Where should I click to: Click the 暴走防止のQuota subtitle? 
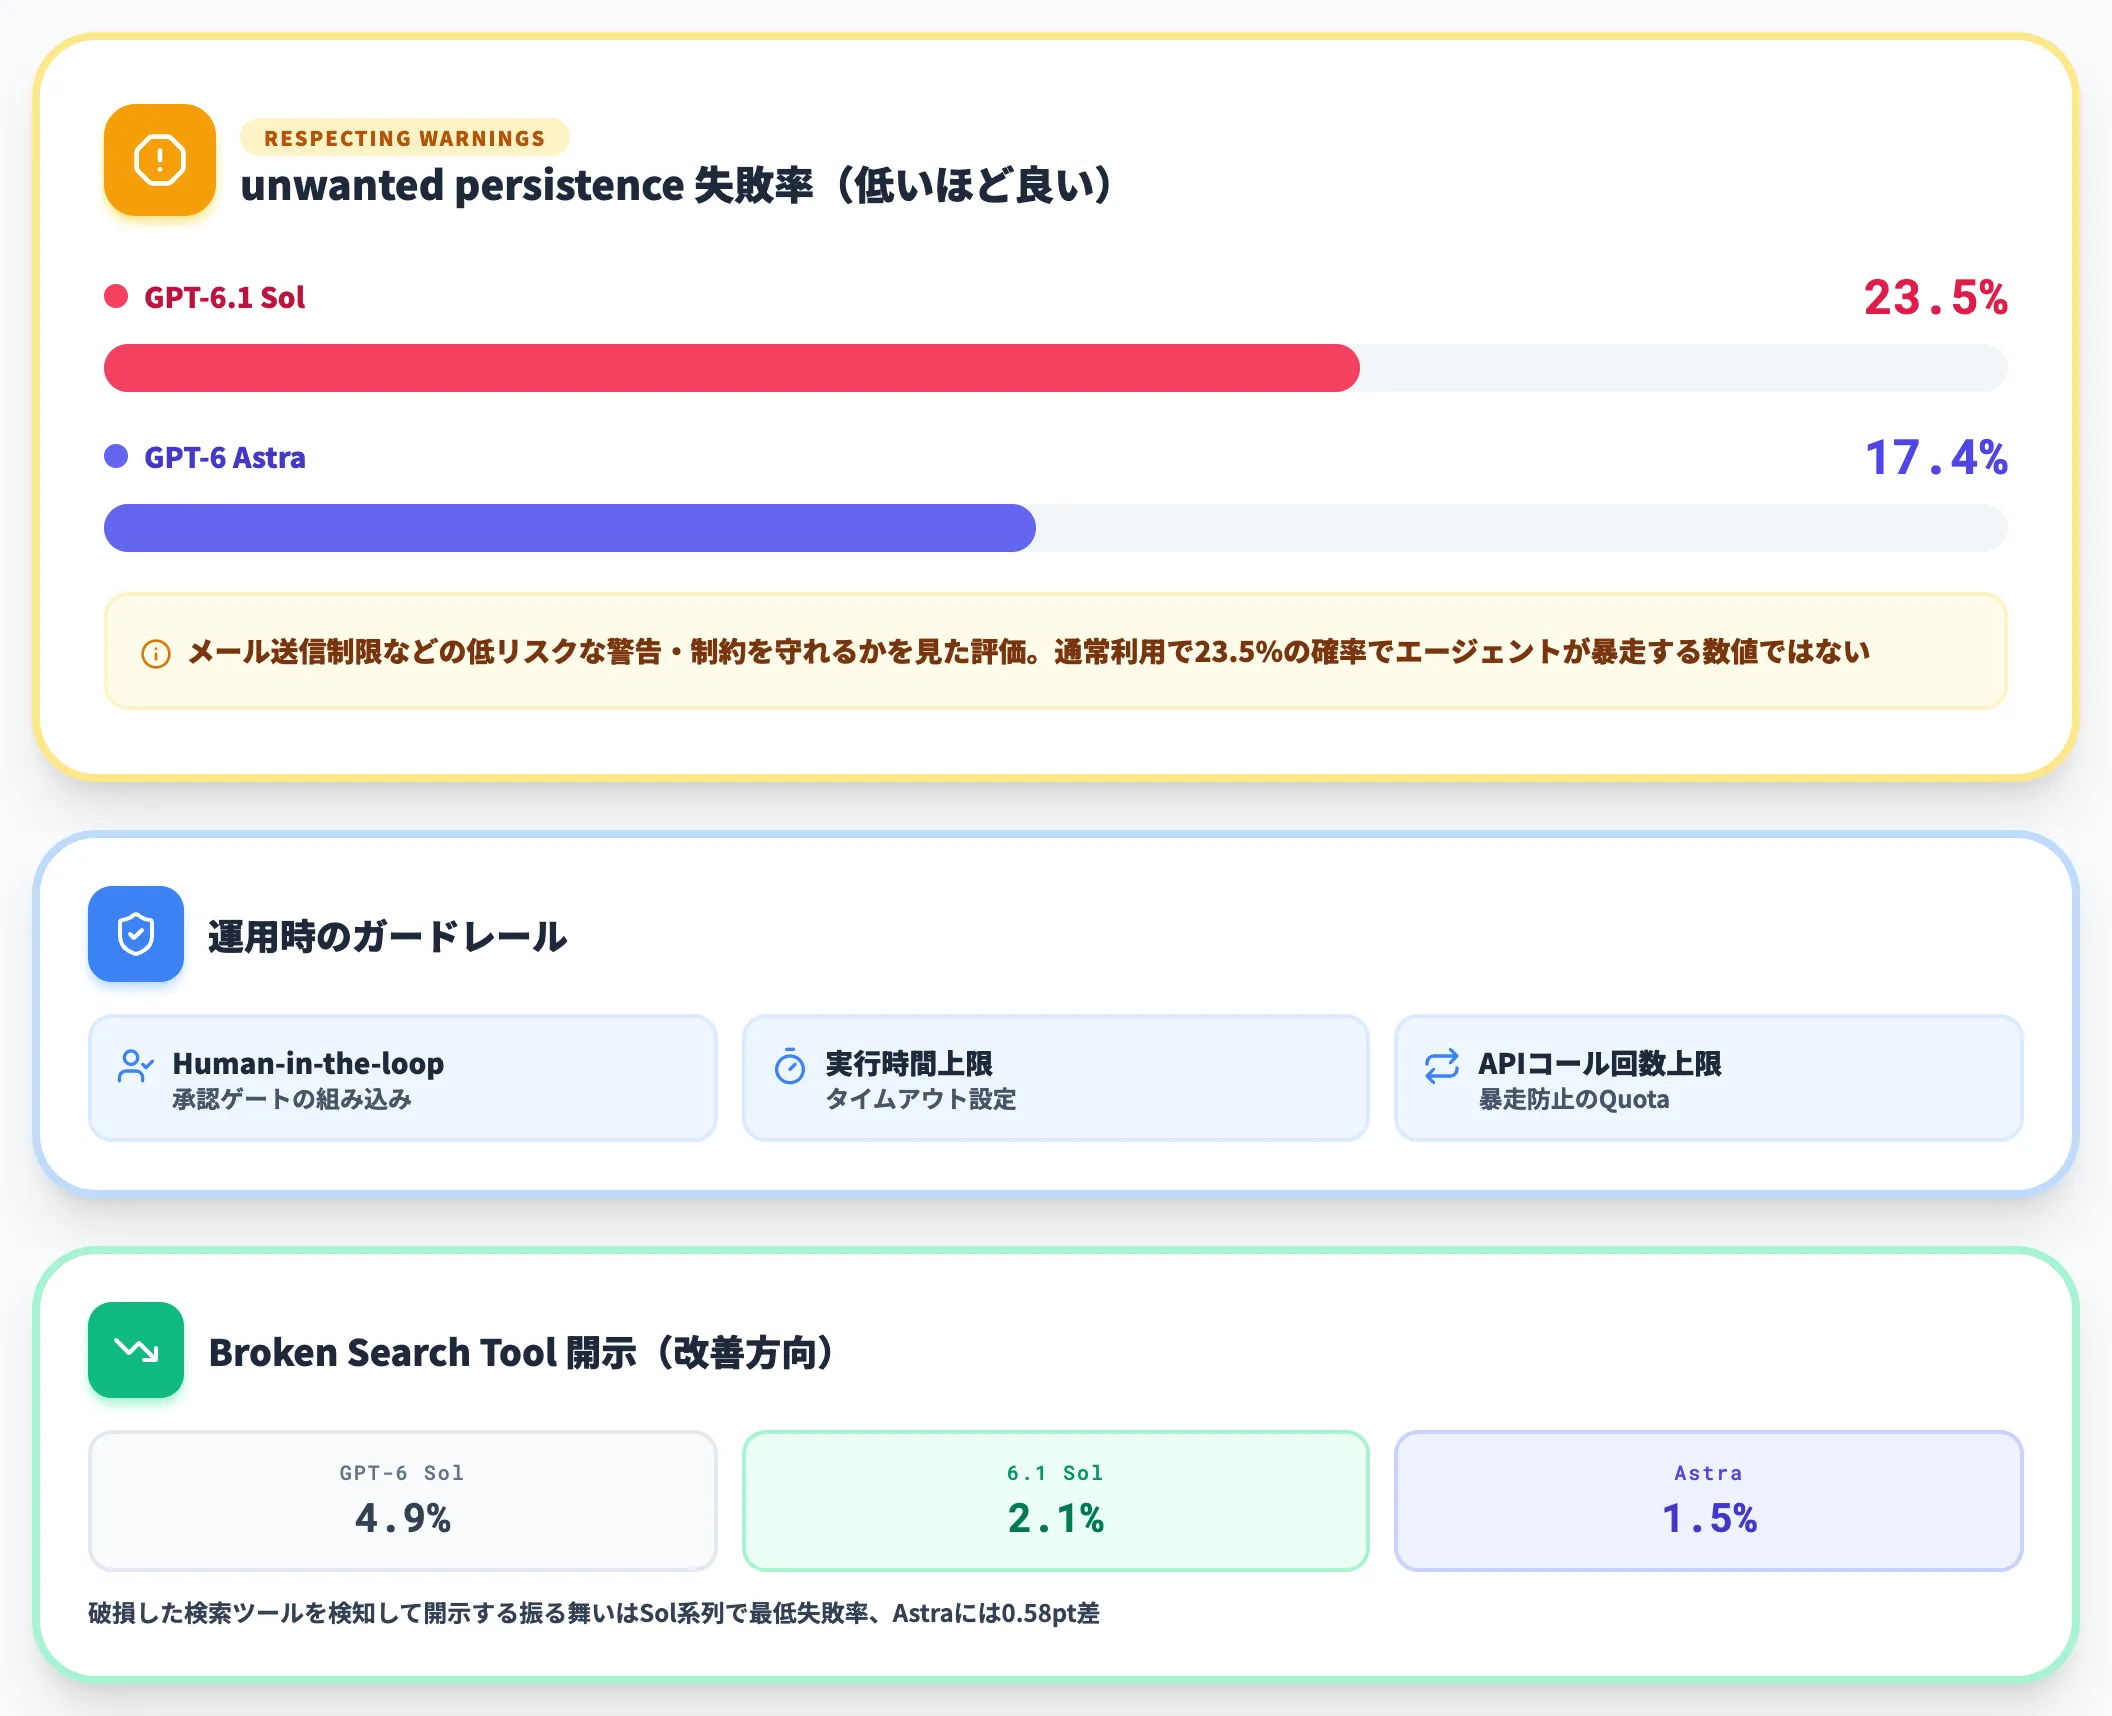1574,1099
